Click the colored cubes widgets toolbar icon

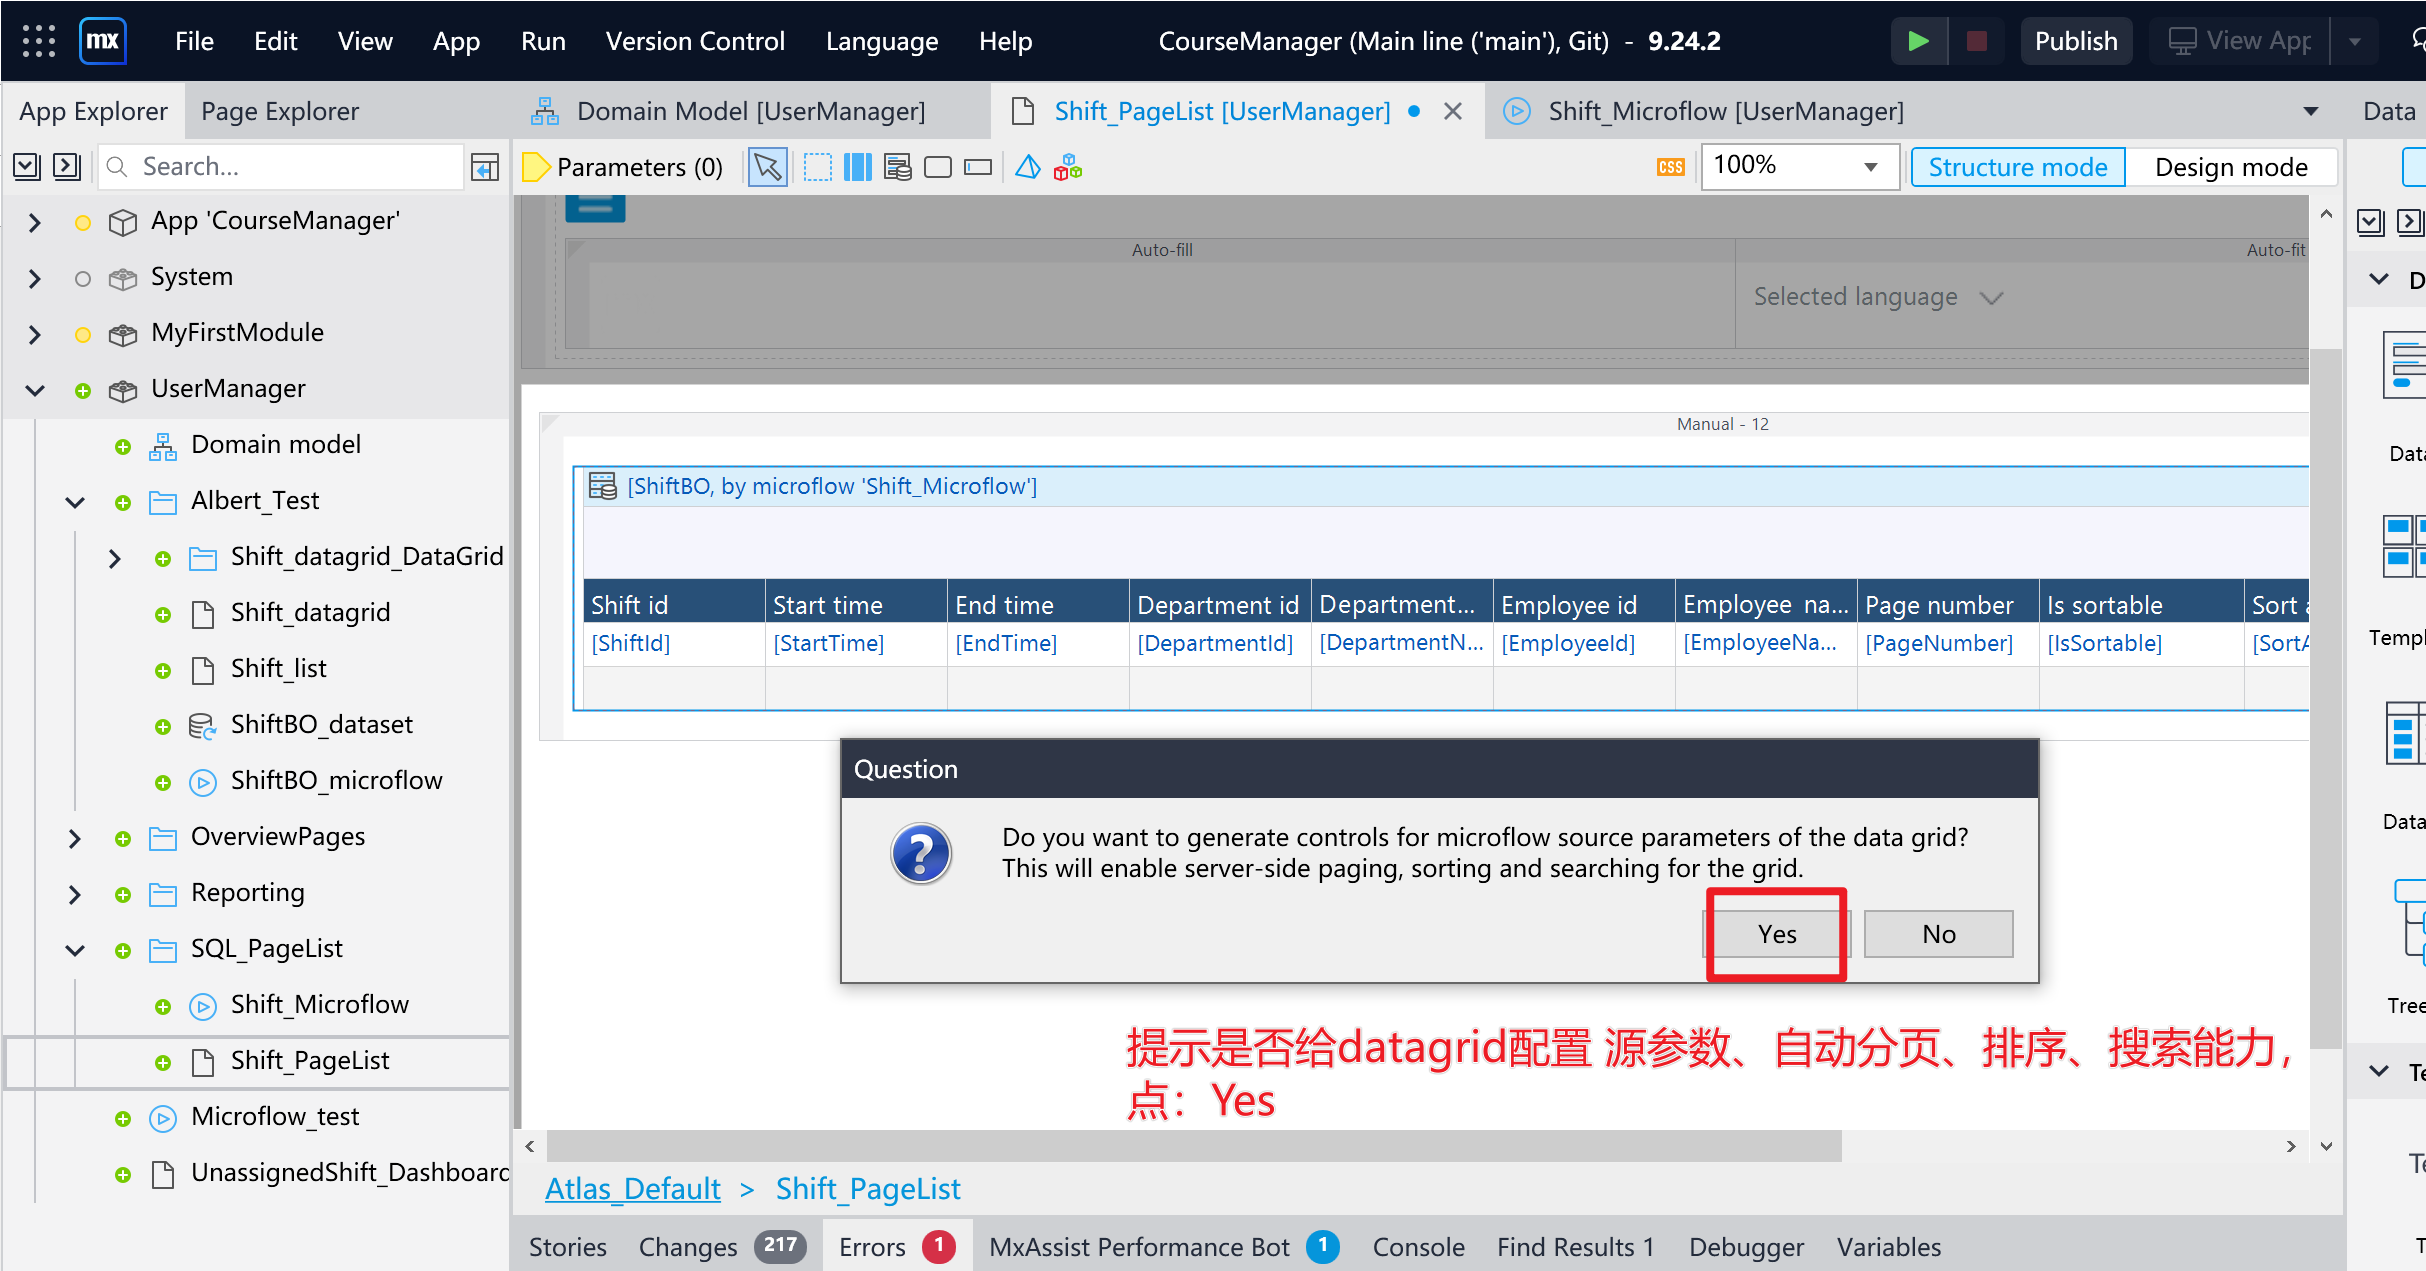(x=1068, y=167)
